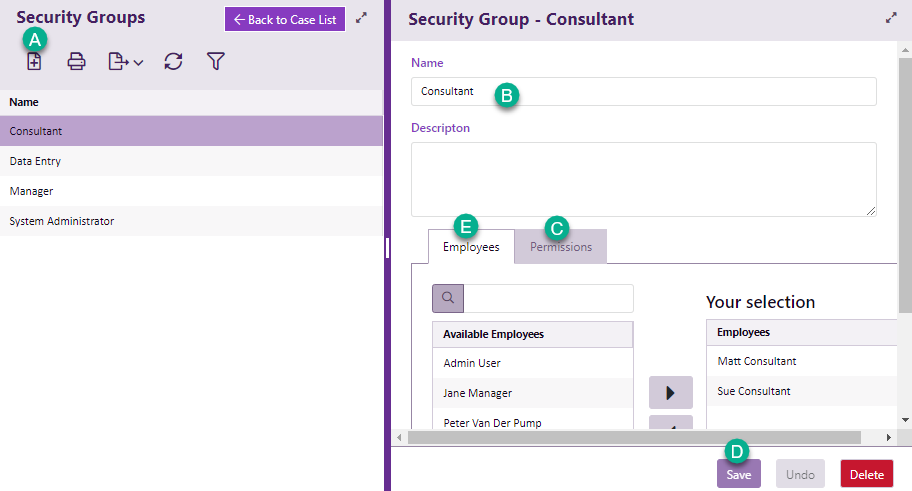Expand the Security Group - Consultant panel
The height and width of the screenshot is (491, 912).
point(891,18)
